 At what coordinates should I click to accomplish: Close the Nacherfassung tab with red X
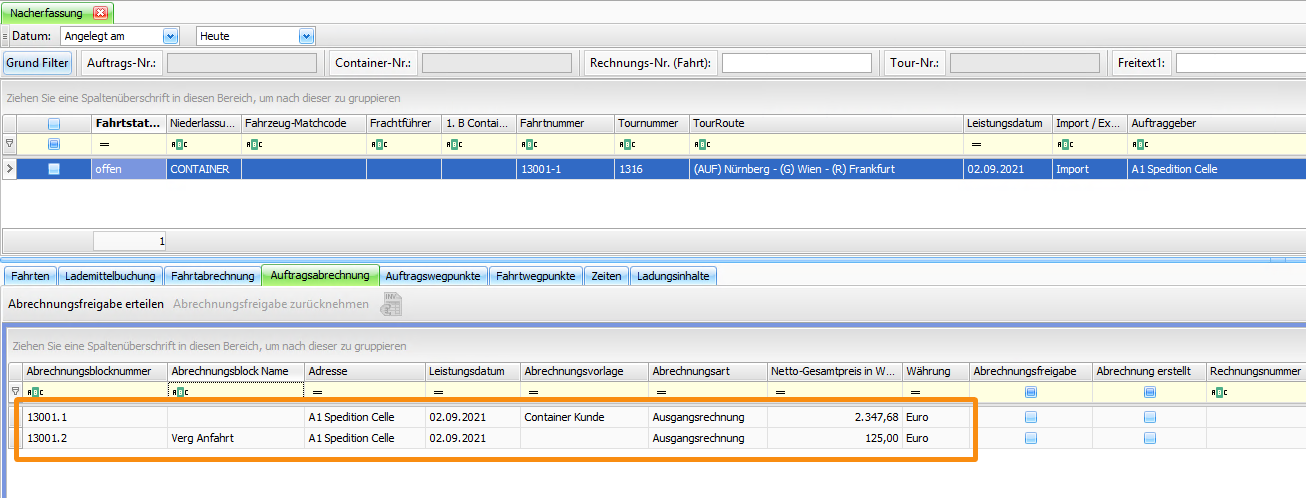click(101, 13)
